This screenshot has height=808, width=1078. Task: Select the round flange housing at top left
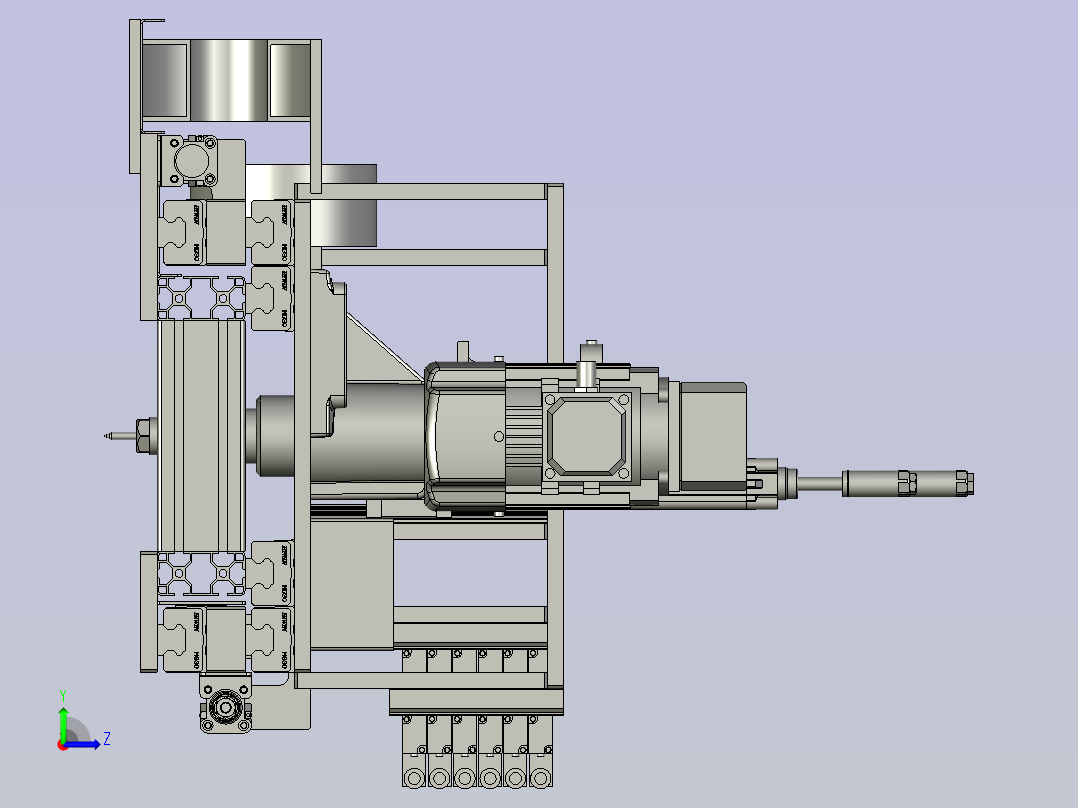[x=190, y=162]
